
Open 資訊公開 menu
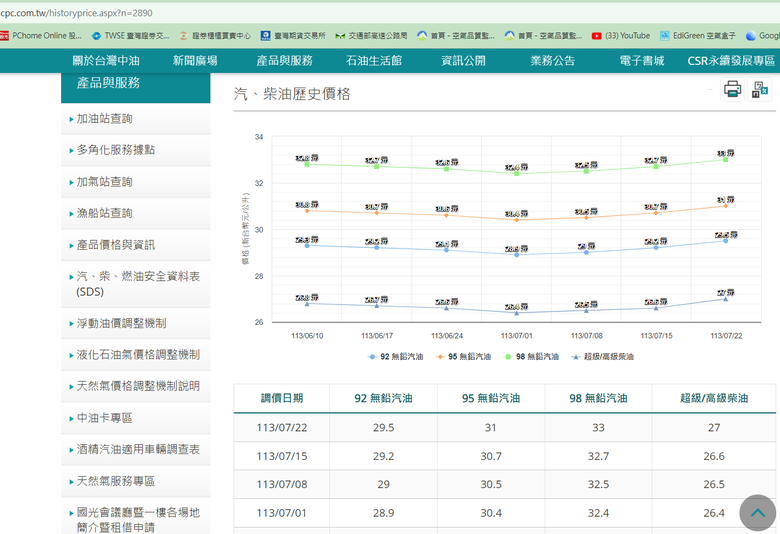pos(463,61)
